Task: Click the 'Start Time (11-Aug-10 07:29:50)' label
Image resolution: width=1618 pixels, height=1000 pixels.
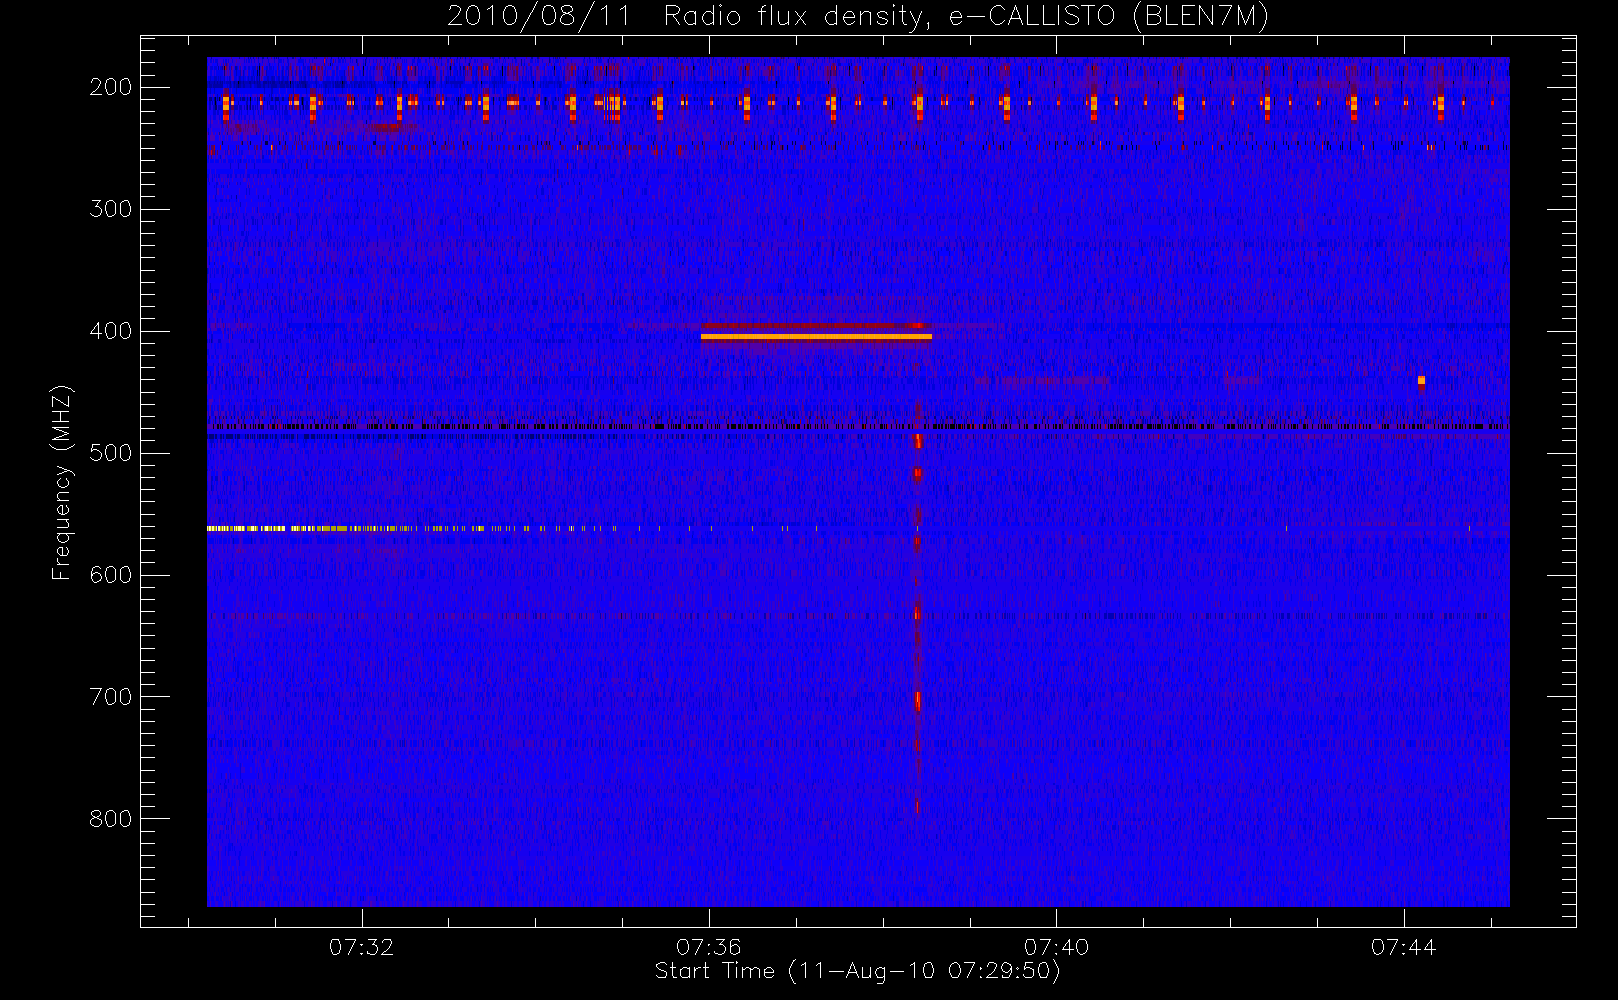Action: (857, 971)
